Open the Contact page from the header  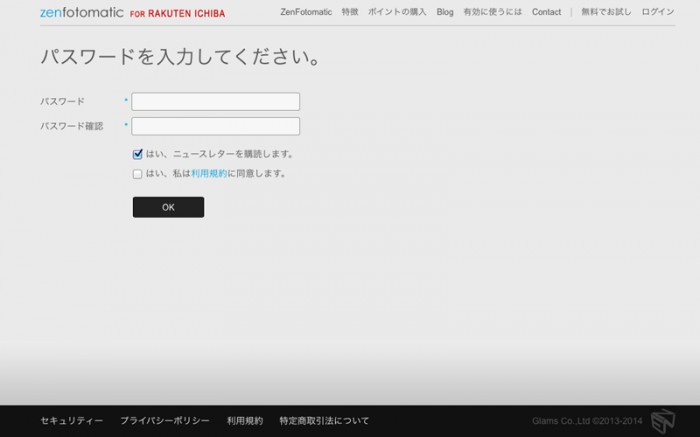tap(546, 13)
